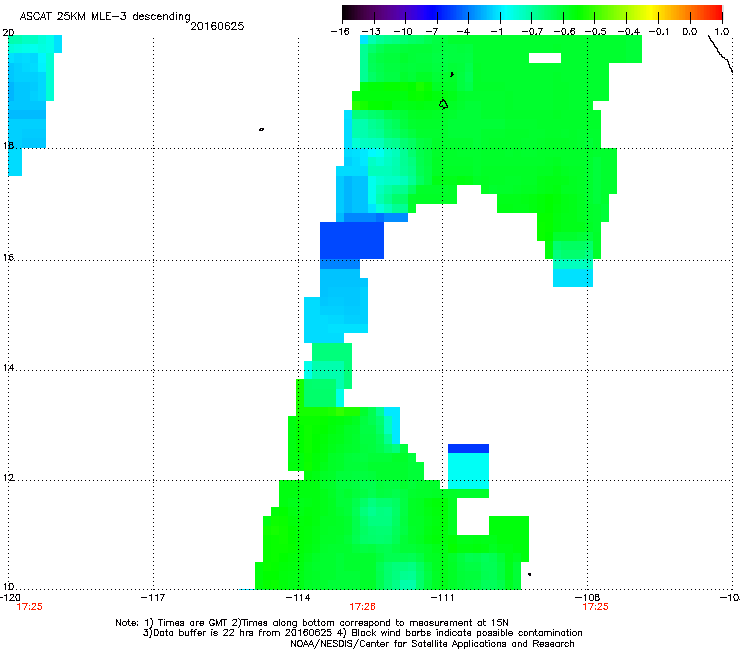Screen dimensions: 740x650
Task: Click the longitude label -120
Action: tap(10, 598)
